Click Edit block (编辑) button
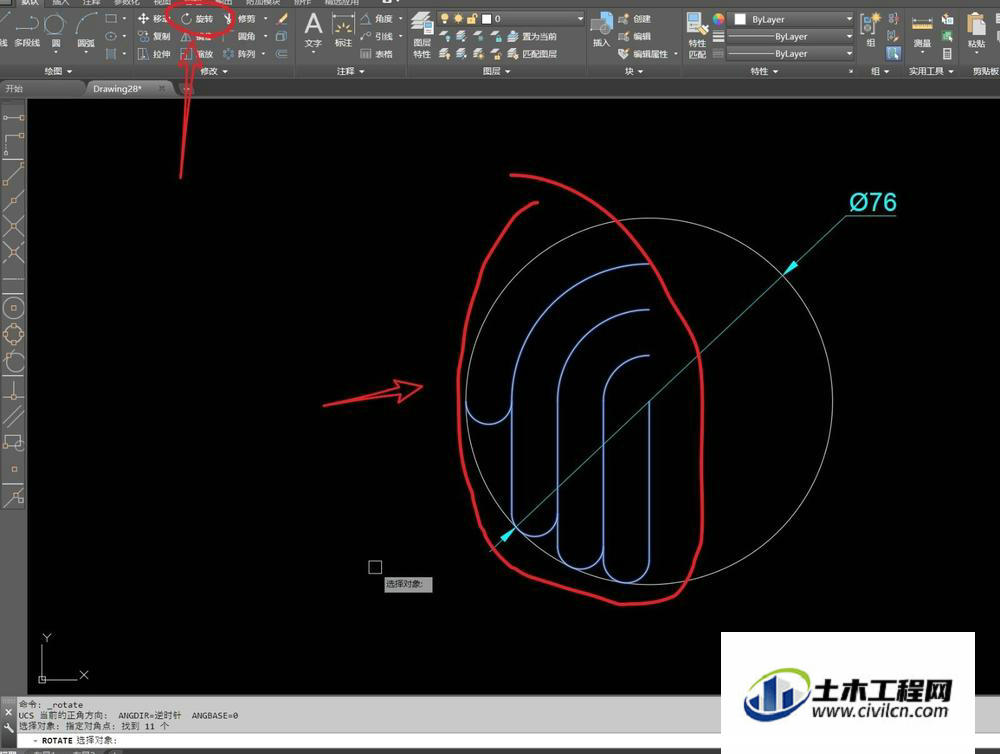This screenshot has width=1000, height=754. tap(635, 36)
